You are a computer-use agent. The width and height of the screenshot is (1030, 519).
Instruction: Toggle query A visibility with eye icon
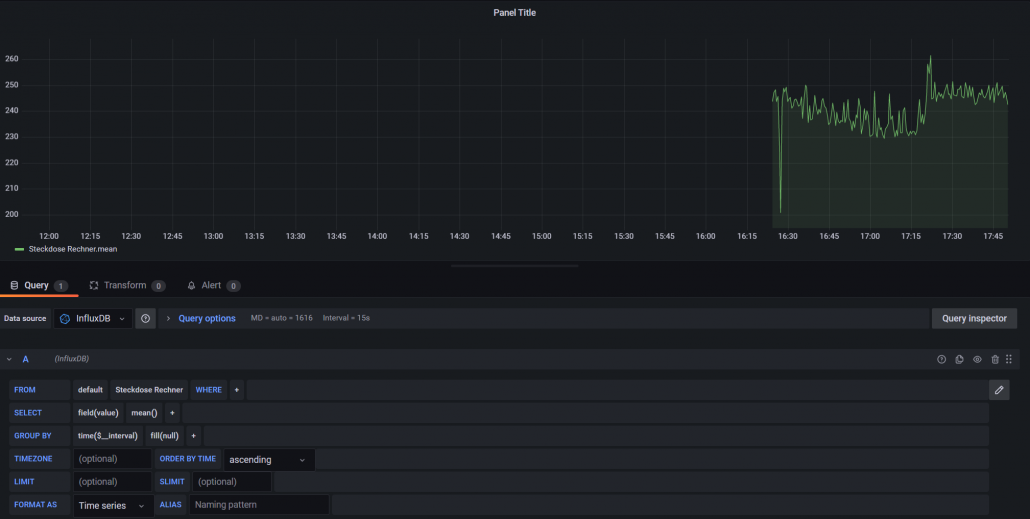977,359
